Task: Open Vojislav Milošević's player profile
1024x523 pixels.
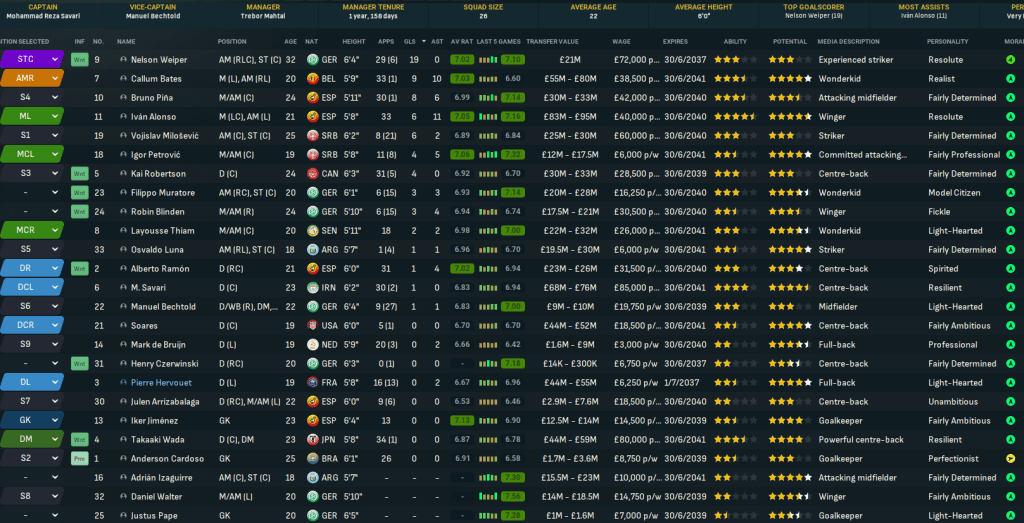Action: (x=158, y=136)
